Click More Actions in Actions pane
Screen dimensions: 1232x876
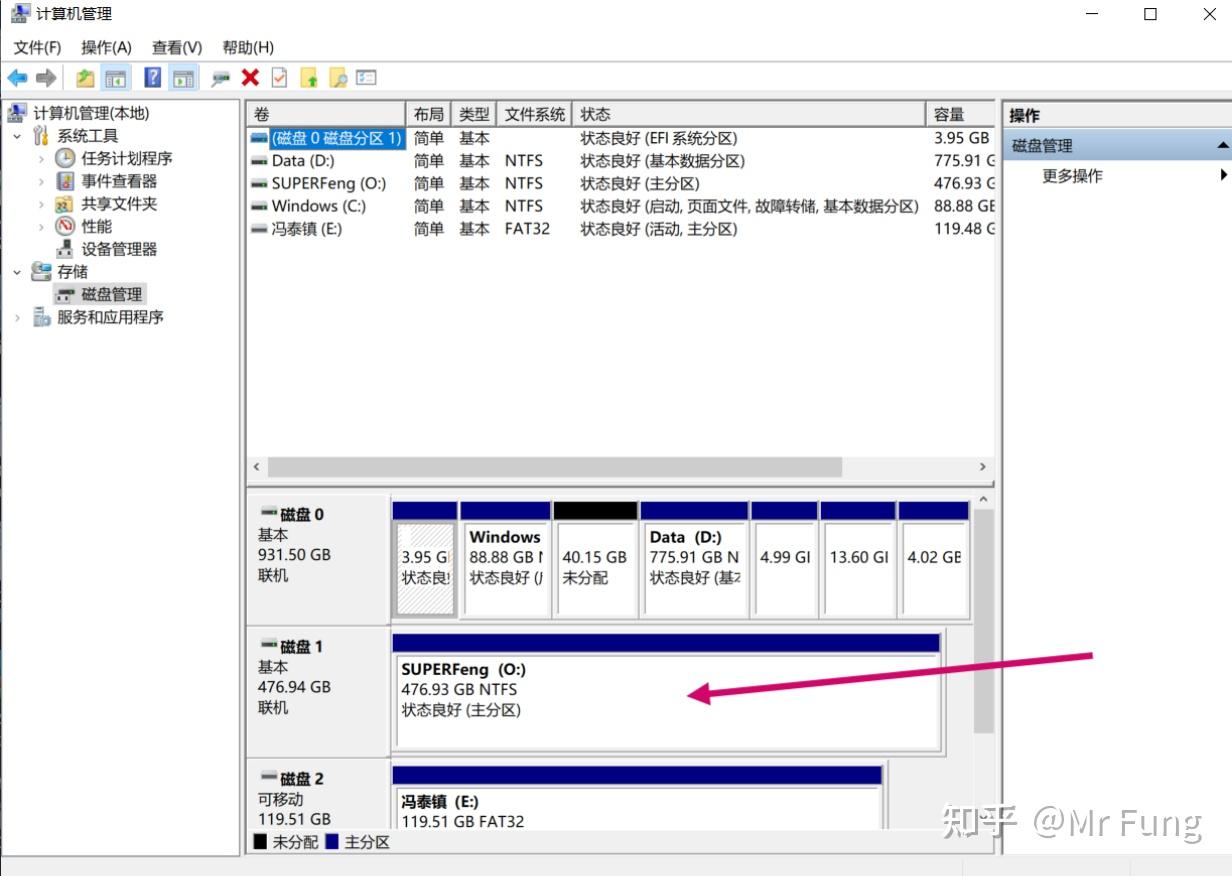(1072, 176)
